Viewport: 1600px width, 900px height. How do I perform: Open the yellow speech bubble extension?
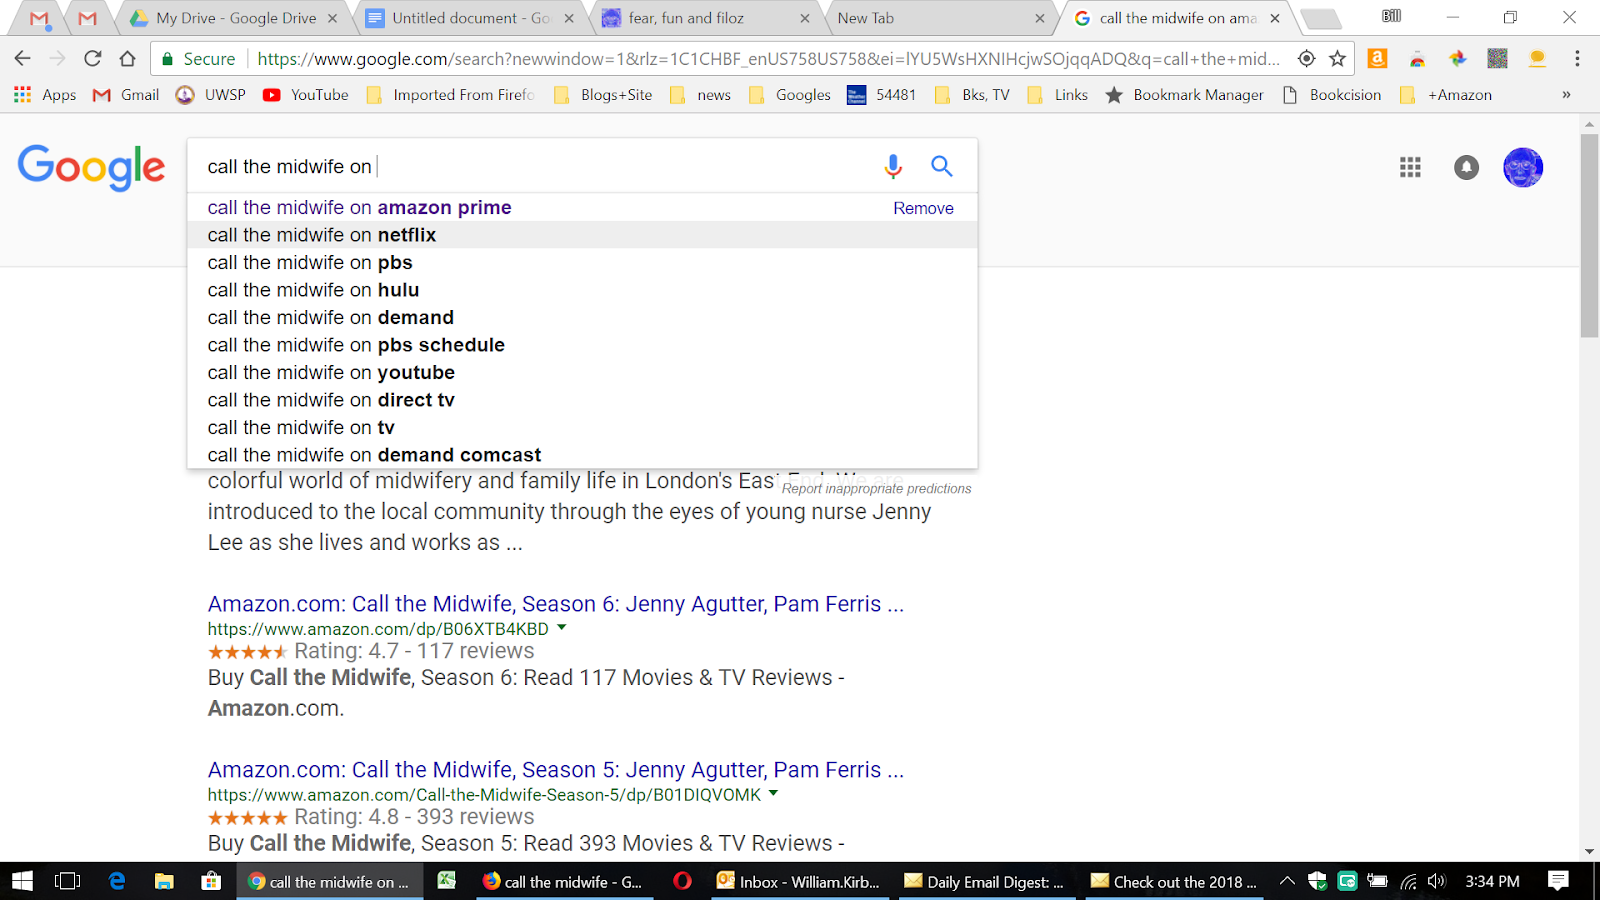pos(1537,59)
